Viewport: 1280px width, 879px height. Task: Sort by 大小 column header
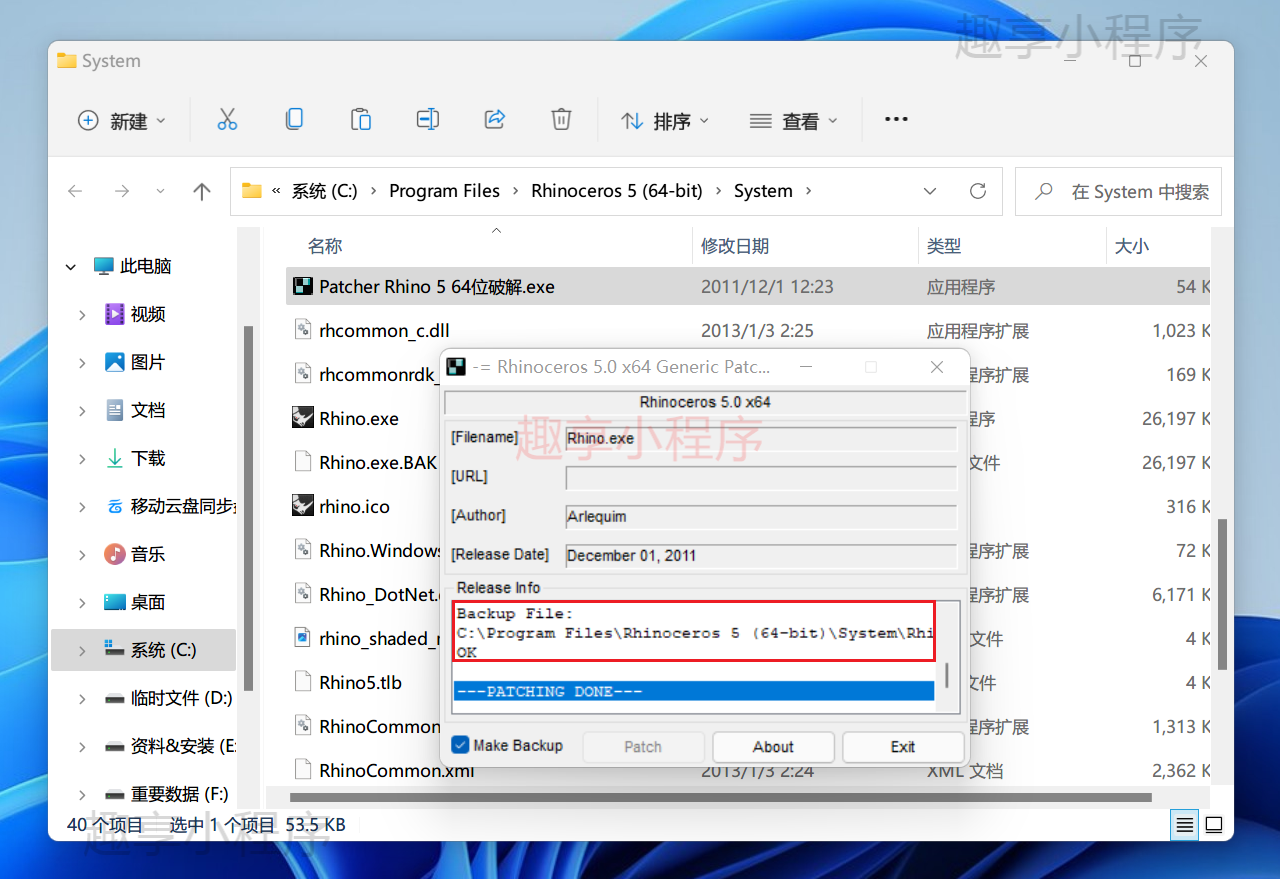tap(1132, 246)
